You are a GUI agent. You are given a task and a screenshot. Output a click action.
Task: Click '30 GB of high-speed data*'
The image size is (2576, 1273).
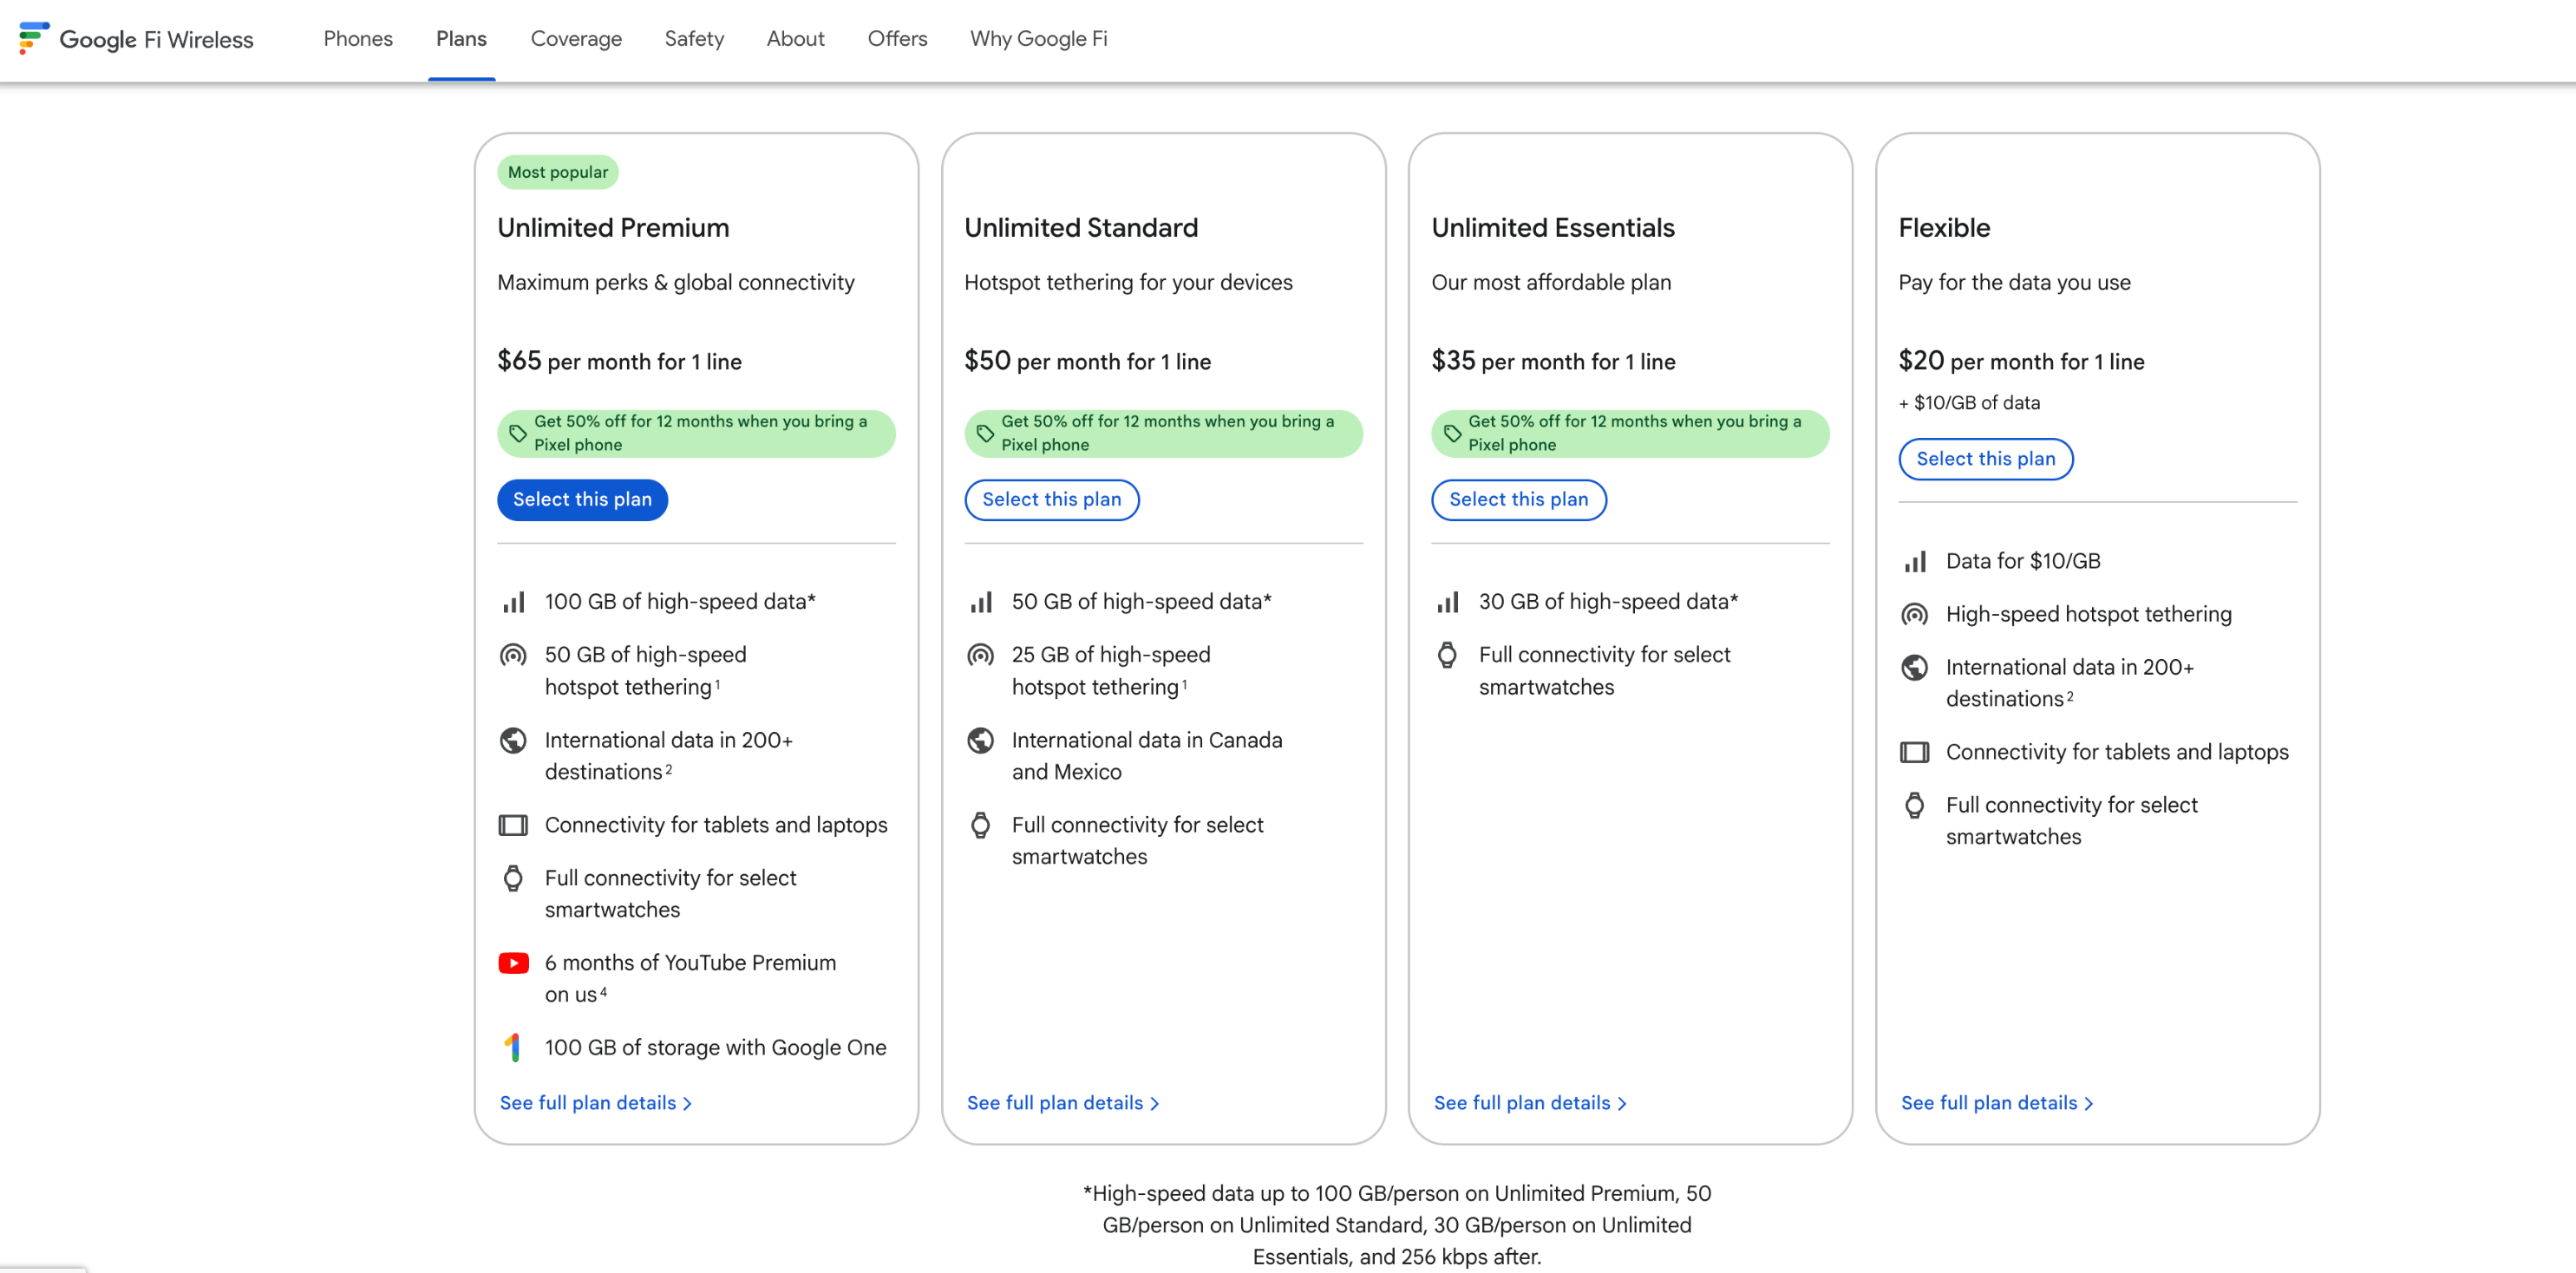pos(1608,602)
